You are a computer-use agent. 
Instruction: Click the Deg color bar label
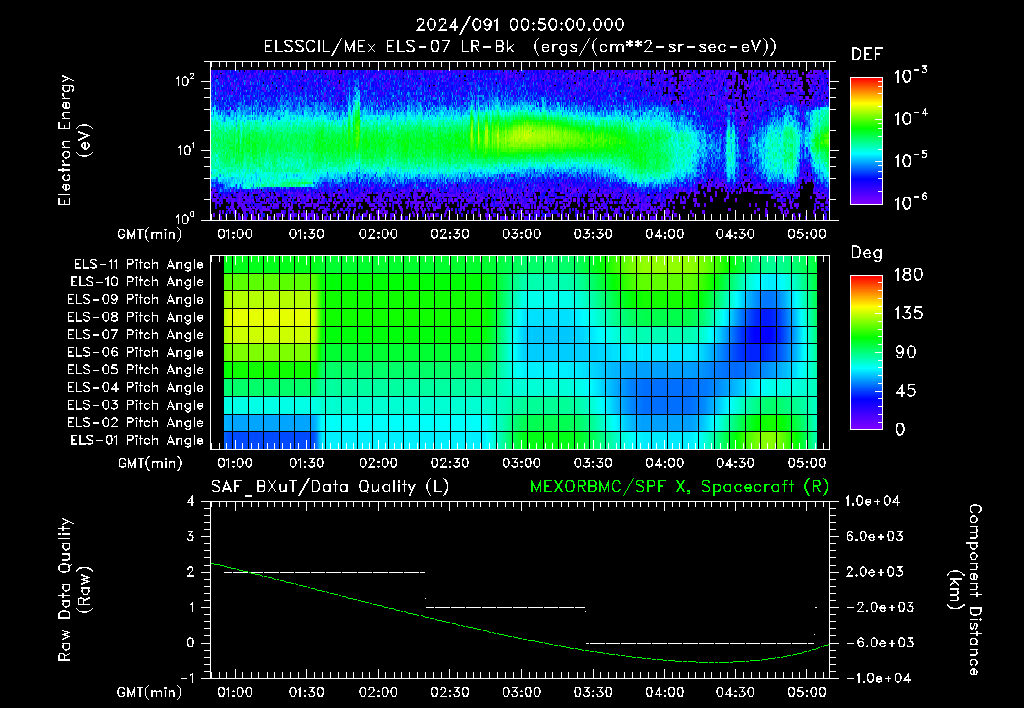pyautogui.click(x=867, y=253)
